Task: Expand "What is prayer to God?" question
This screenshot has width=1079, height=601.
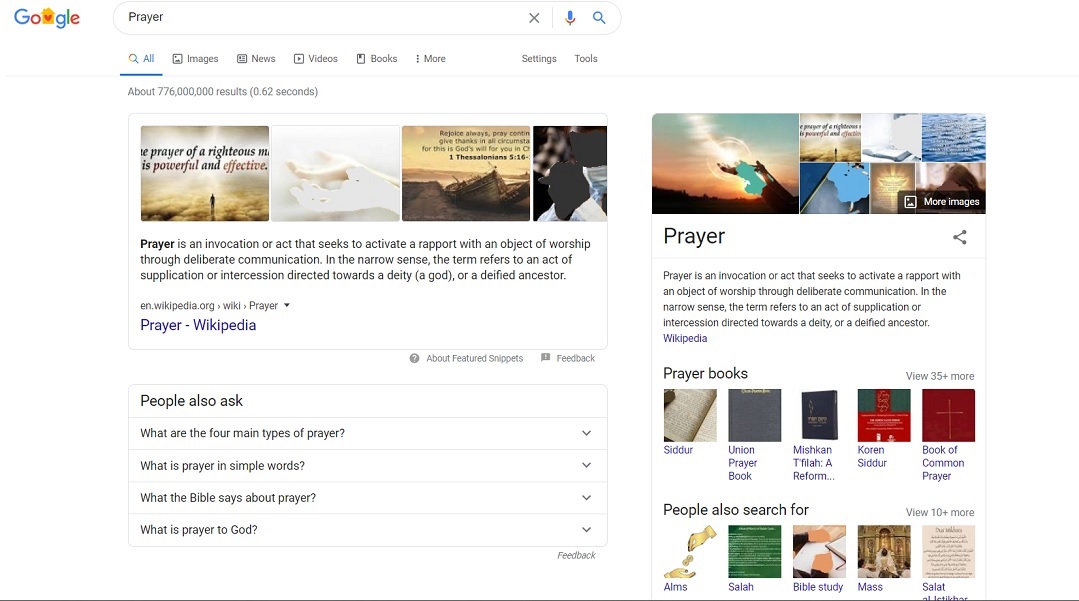Action: pos(367,530)
